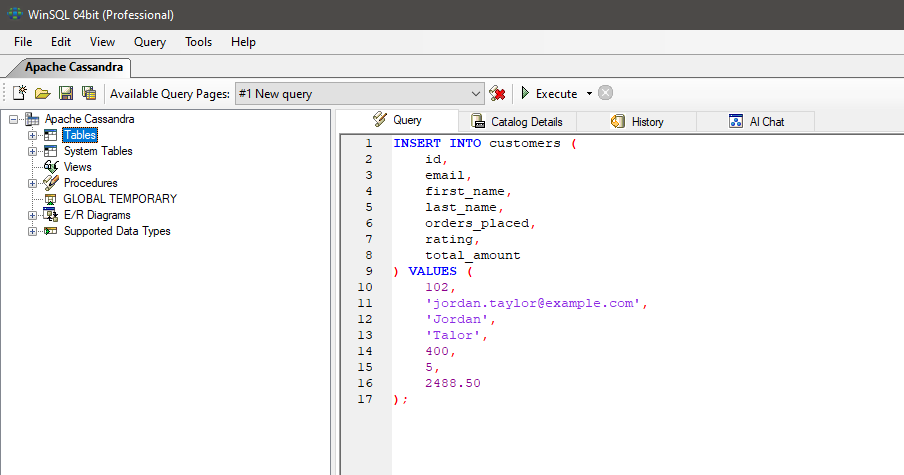Viewport: 904px width, 475px height.
Task: Expand the System Tables tree node
Action: pos(32,152)
